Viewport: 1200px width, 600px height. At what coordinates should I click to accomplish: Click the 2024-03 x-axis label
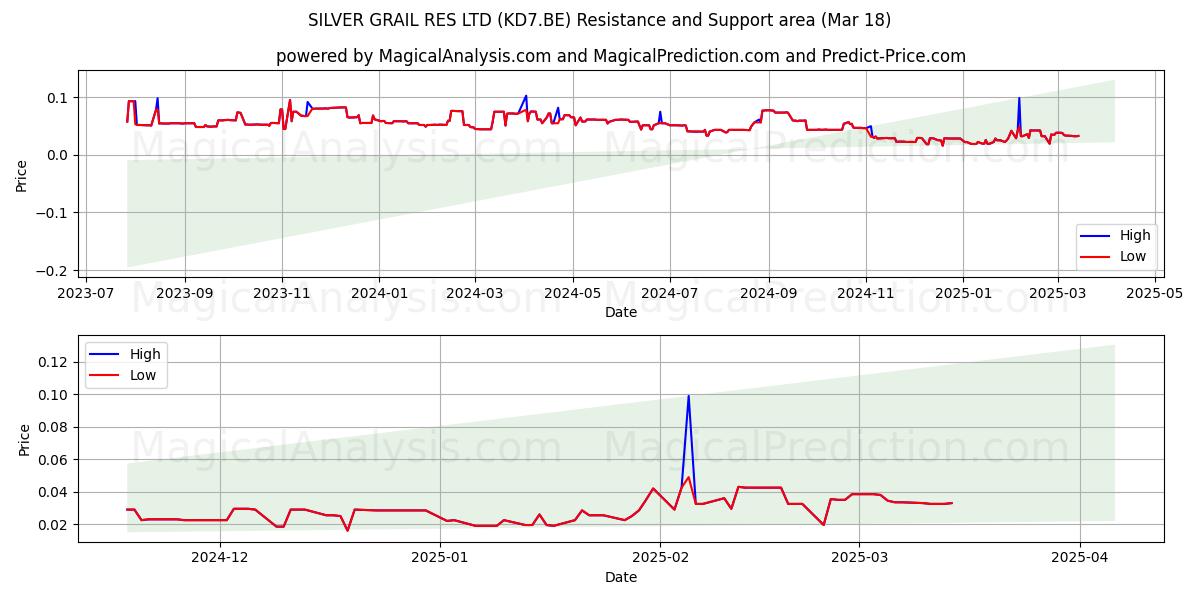pos(474,294)
